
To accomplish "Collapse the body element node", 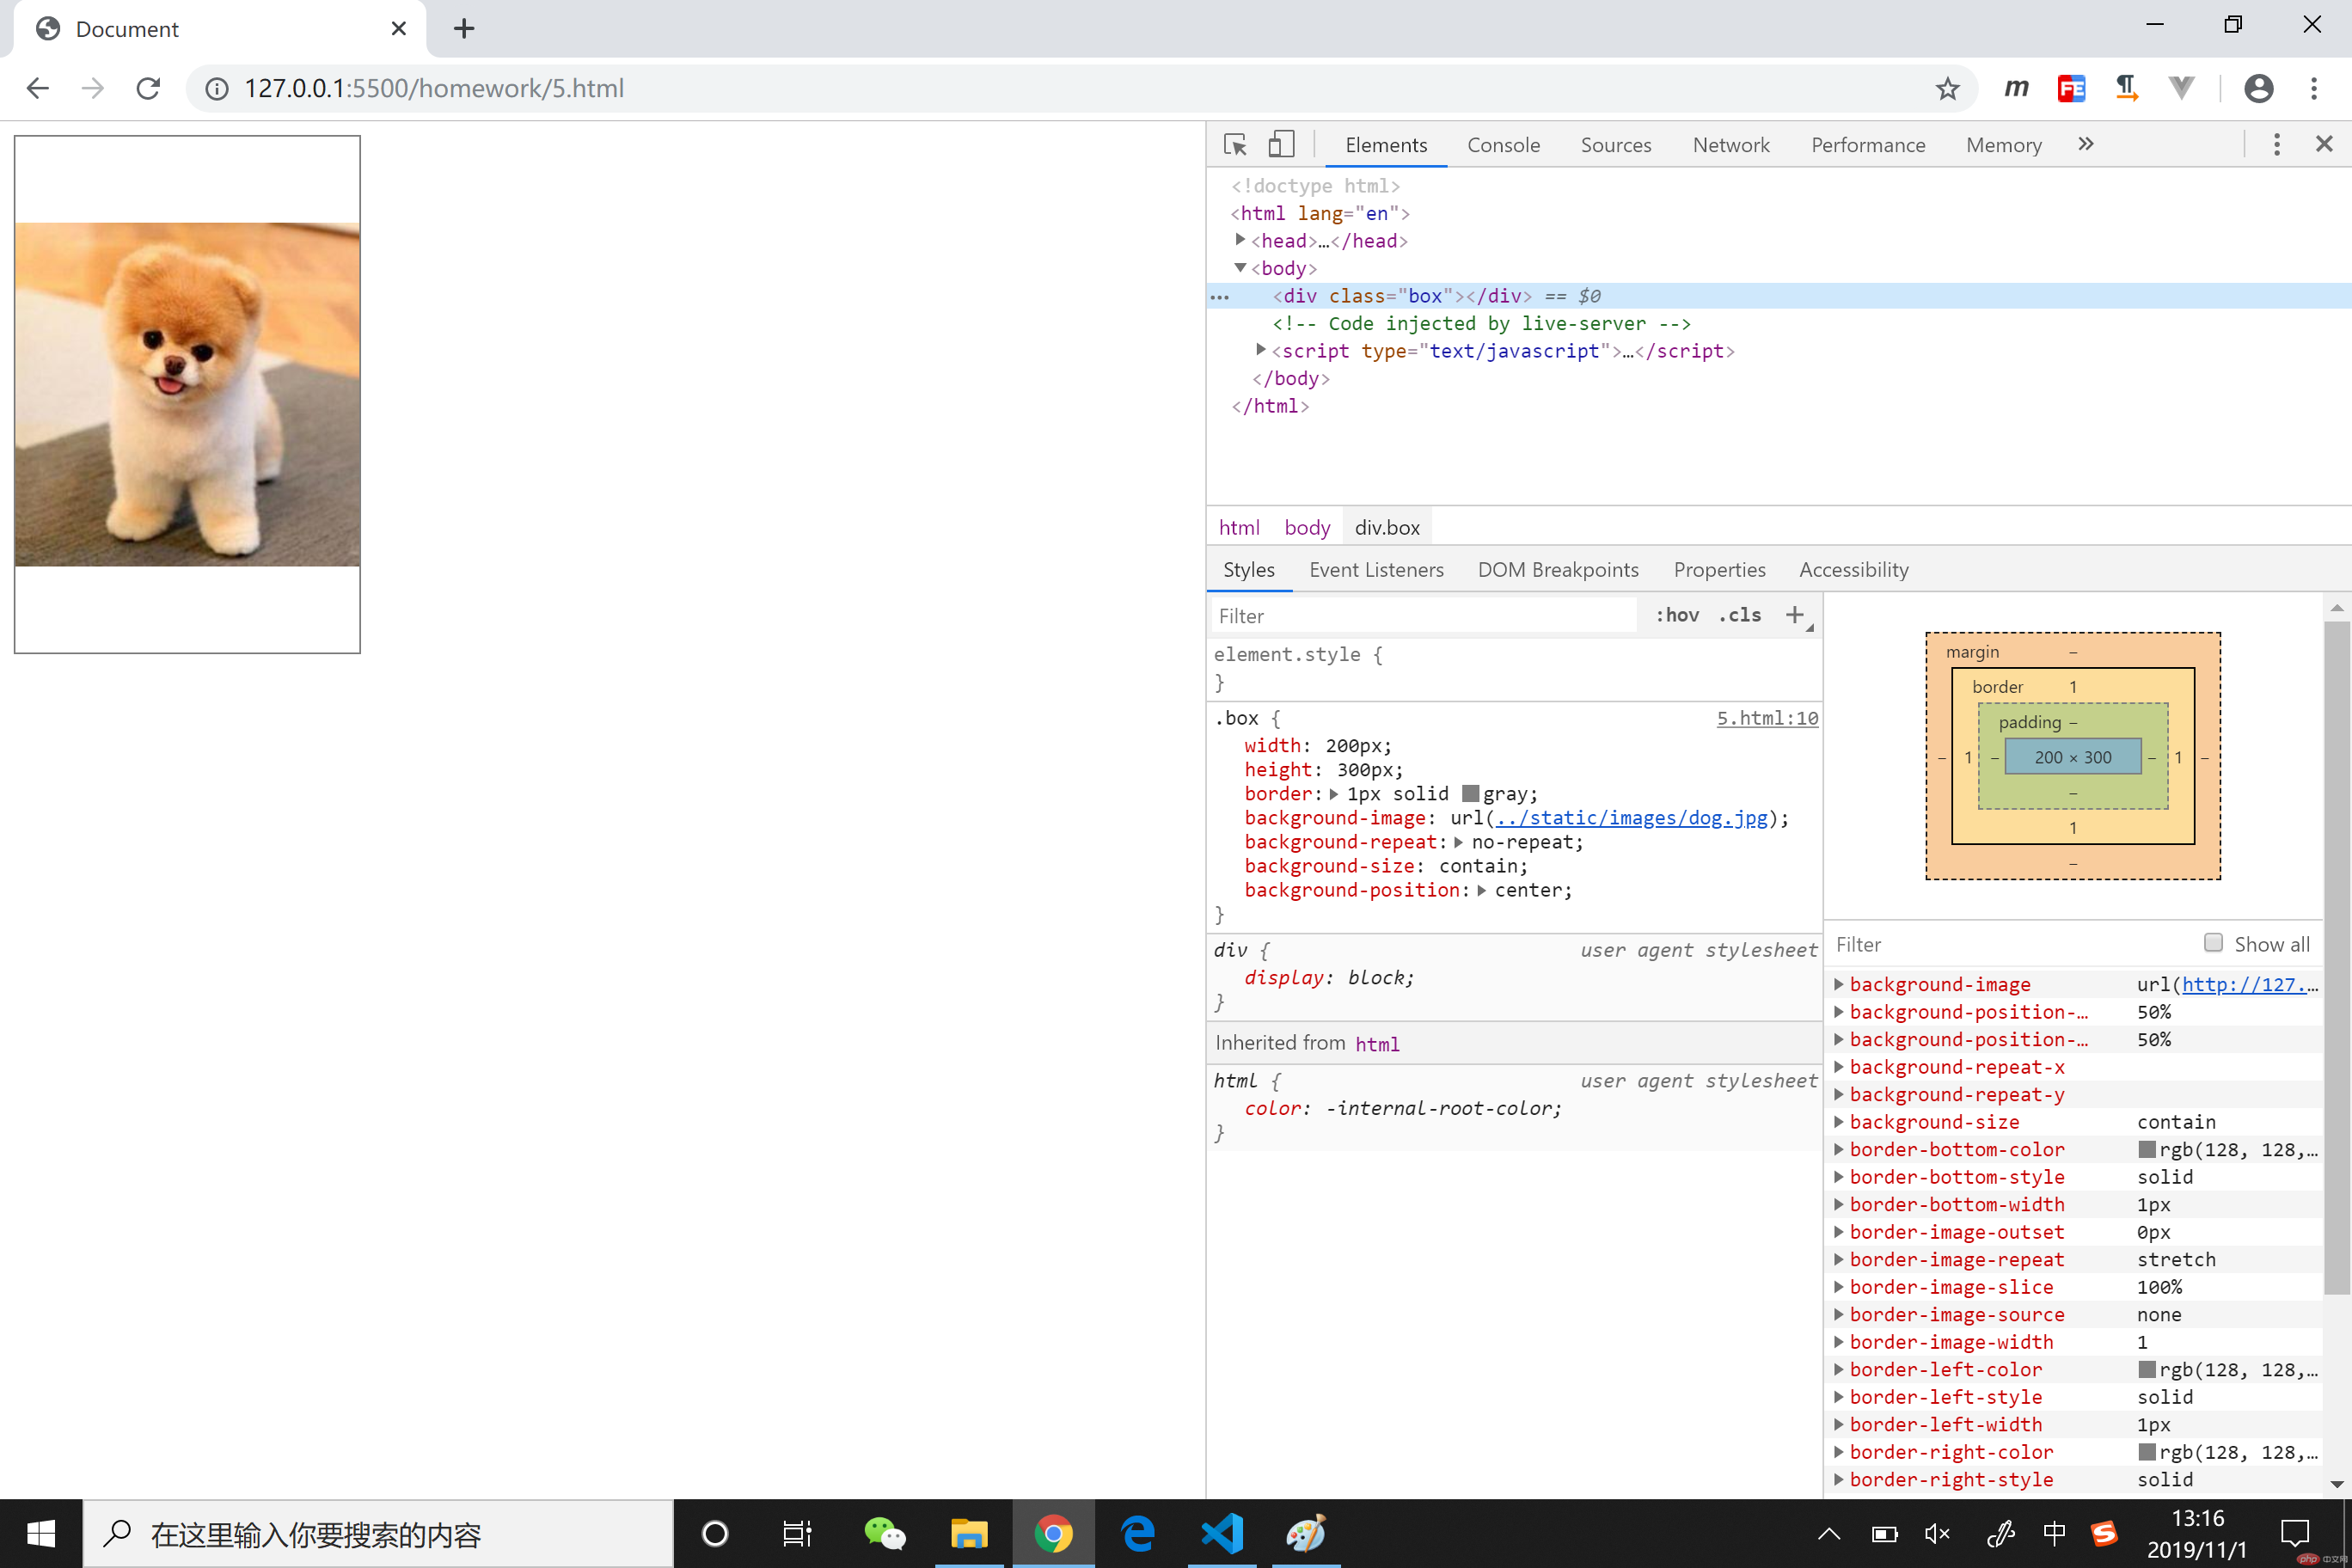I will pyautogui.click(x=1240, y=268).
